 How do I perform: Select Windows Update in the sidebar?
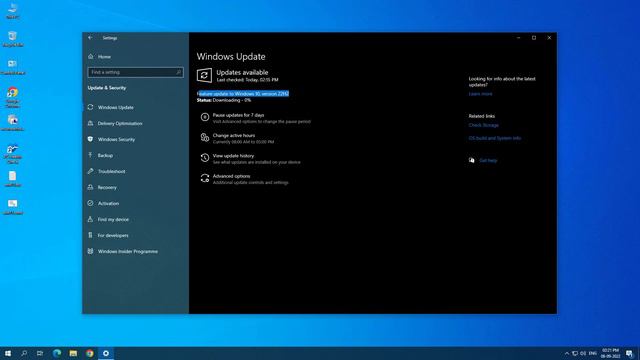[116, 107]
